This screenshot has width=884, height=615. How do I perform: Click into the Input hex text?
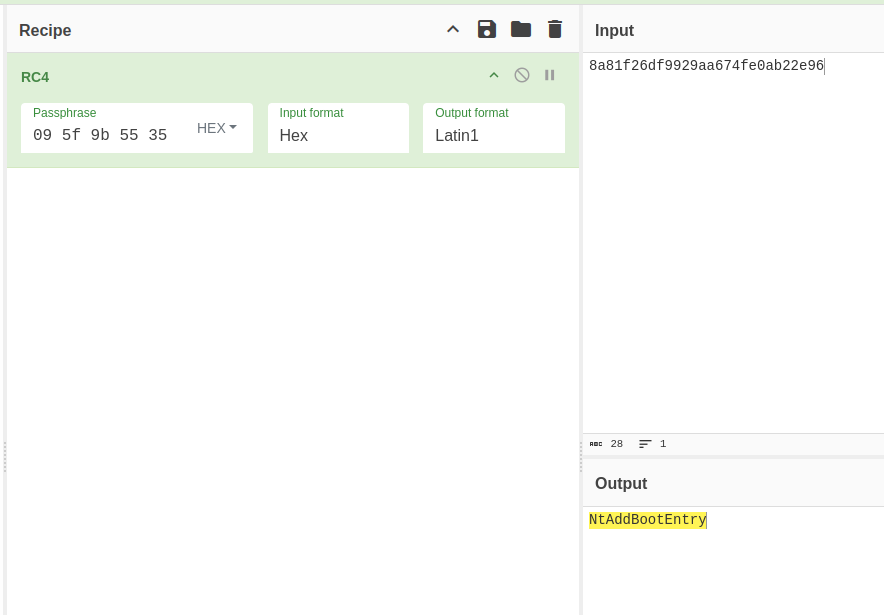tap(706, 66)
